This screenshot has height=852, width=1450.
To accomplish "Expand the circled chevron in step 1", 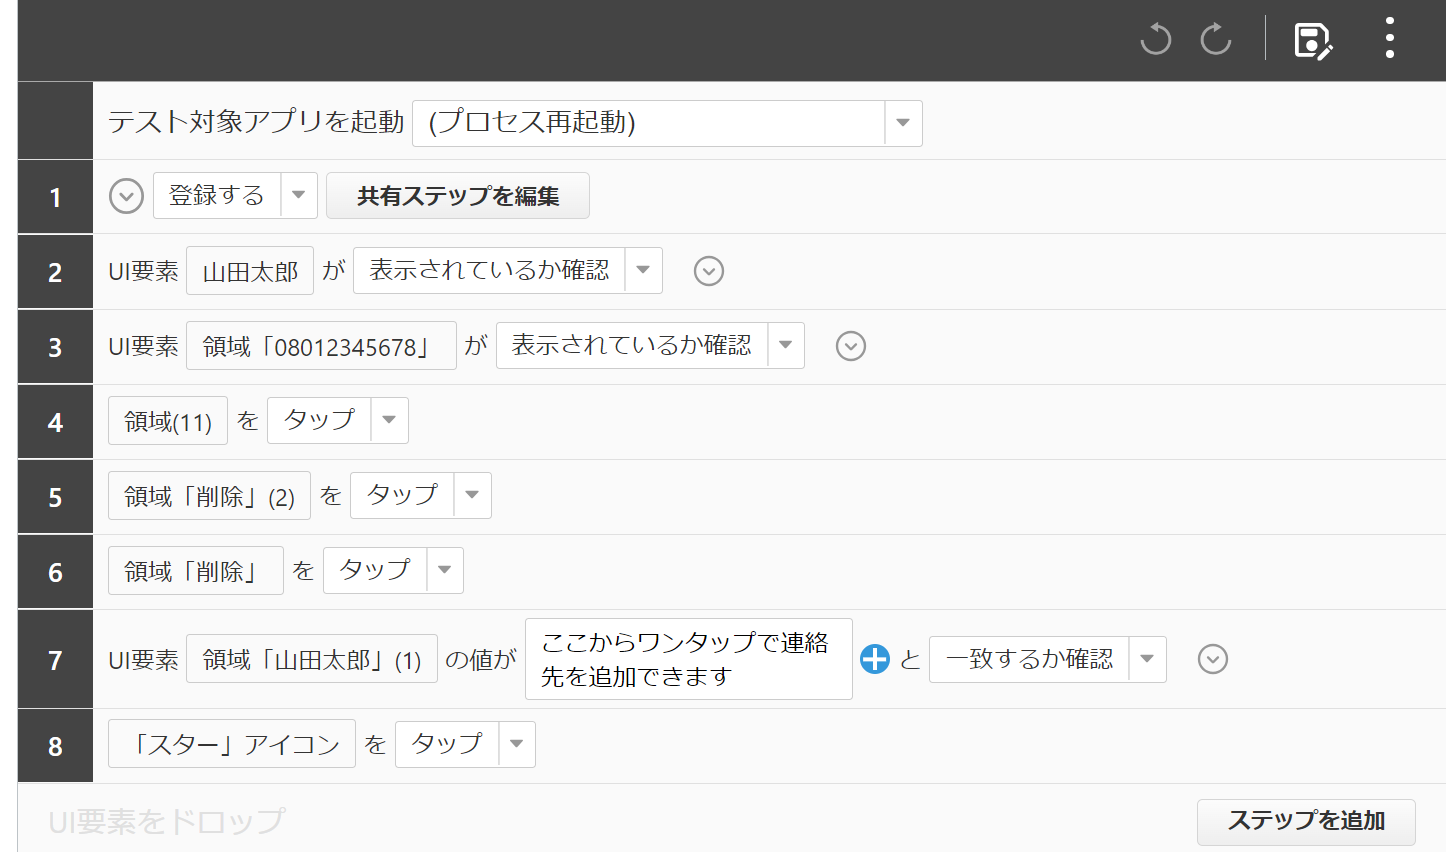I will click(126, 196).
